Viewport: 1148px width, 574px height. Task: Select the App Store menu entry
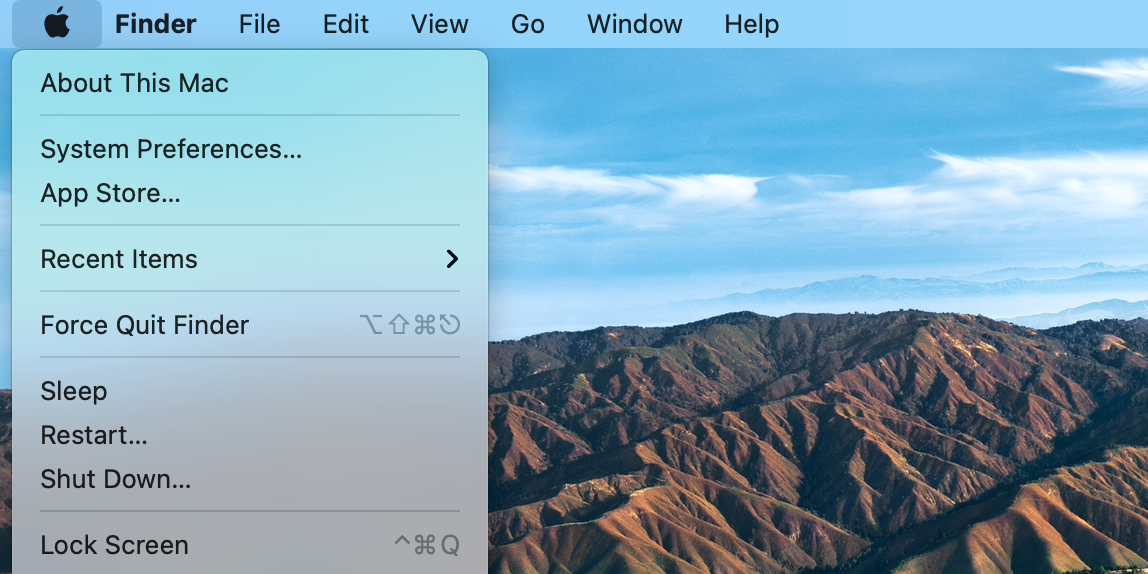point(110,193)
